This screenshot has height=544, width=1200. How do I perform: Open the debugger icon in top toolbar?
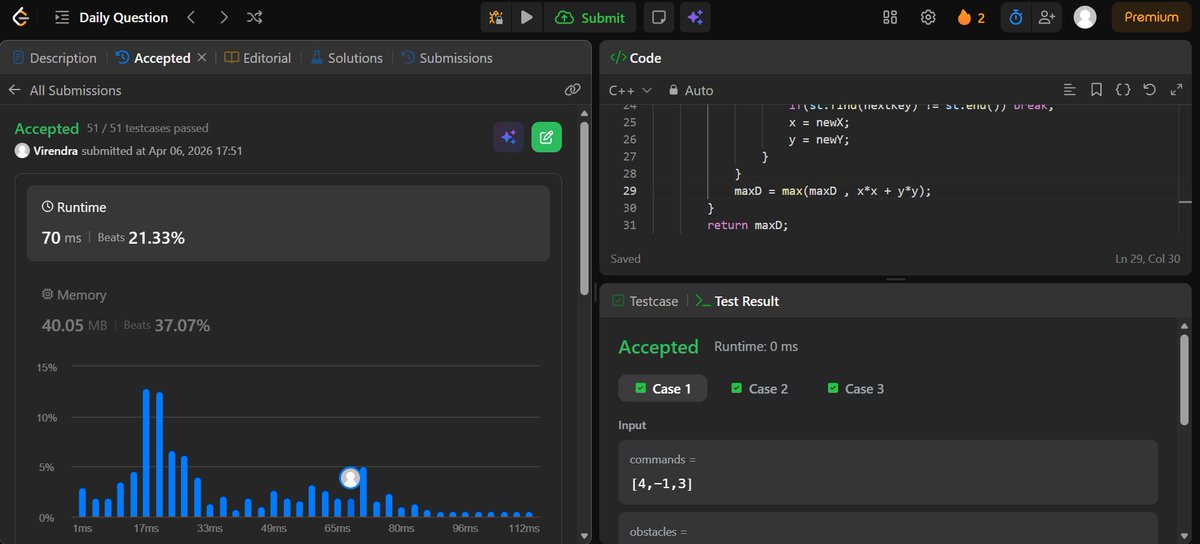[496, 17]
